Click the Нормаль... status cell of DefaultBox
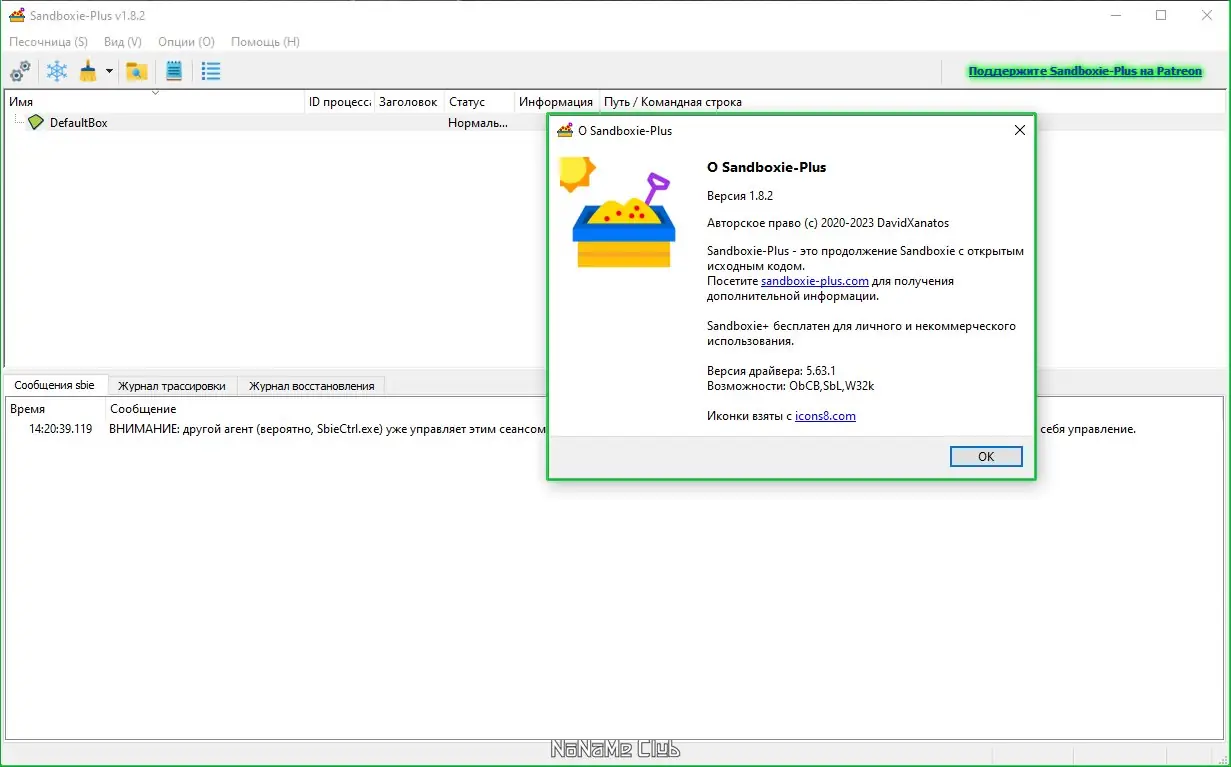The width and height of the screenshot is (1231, 767). [478, 122]
